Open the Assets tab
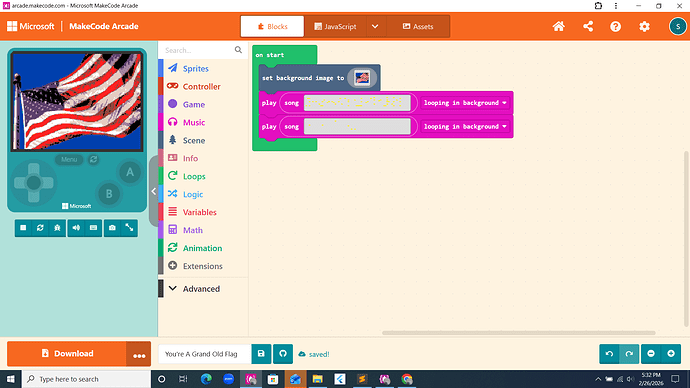 click(x=418, y=26)
